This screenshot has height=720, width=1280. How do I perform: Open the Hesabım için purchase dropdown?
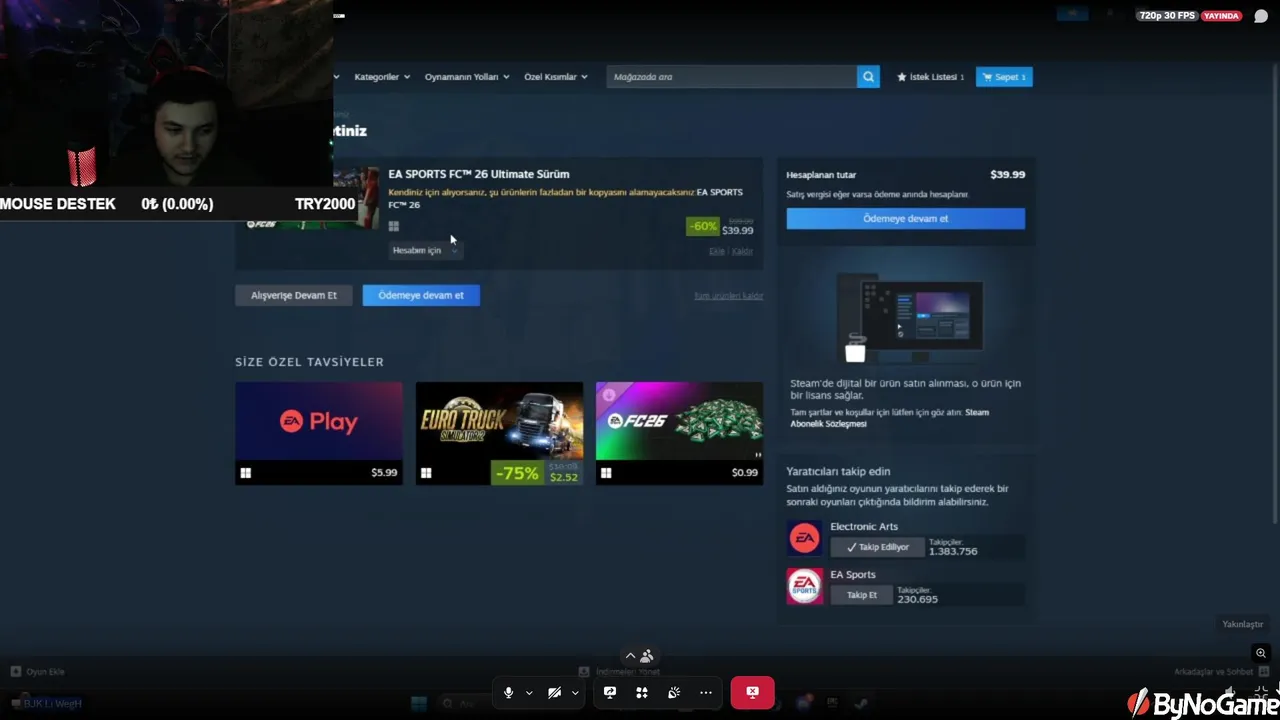[x=425, y=250]
